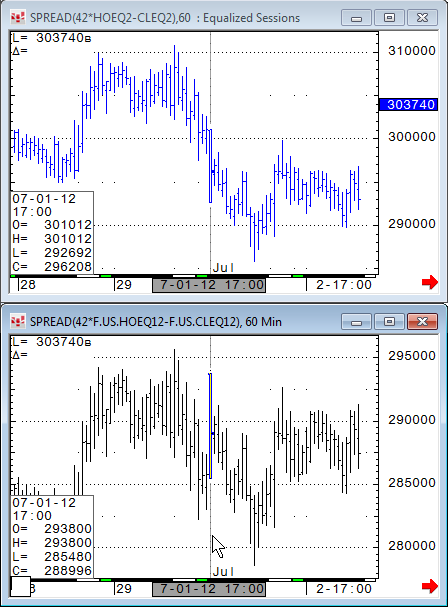Maximize the Equalized Sessions chart window
This screenshot has height=607, width=448.
tap(389, 18)
